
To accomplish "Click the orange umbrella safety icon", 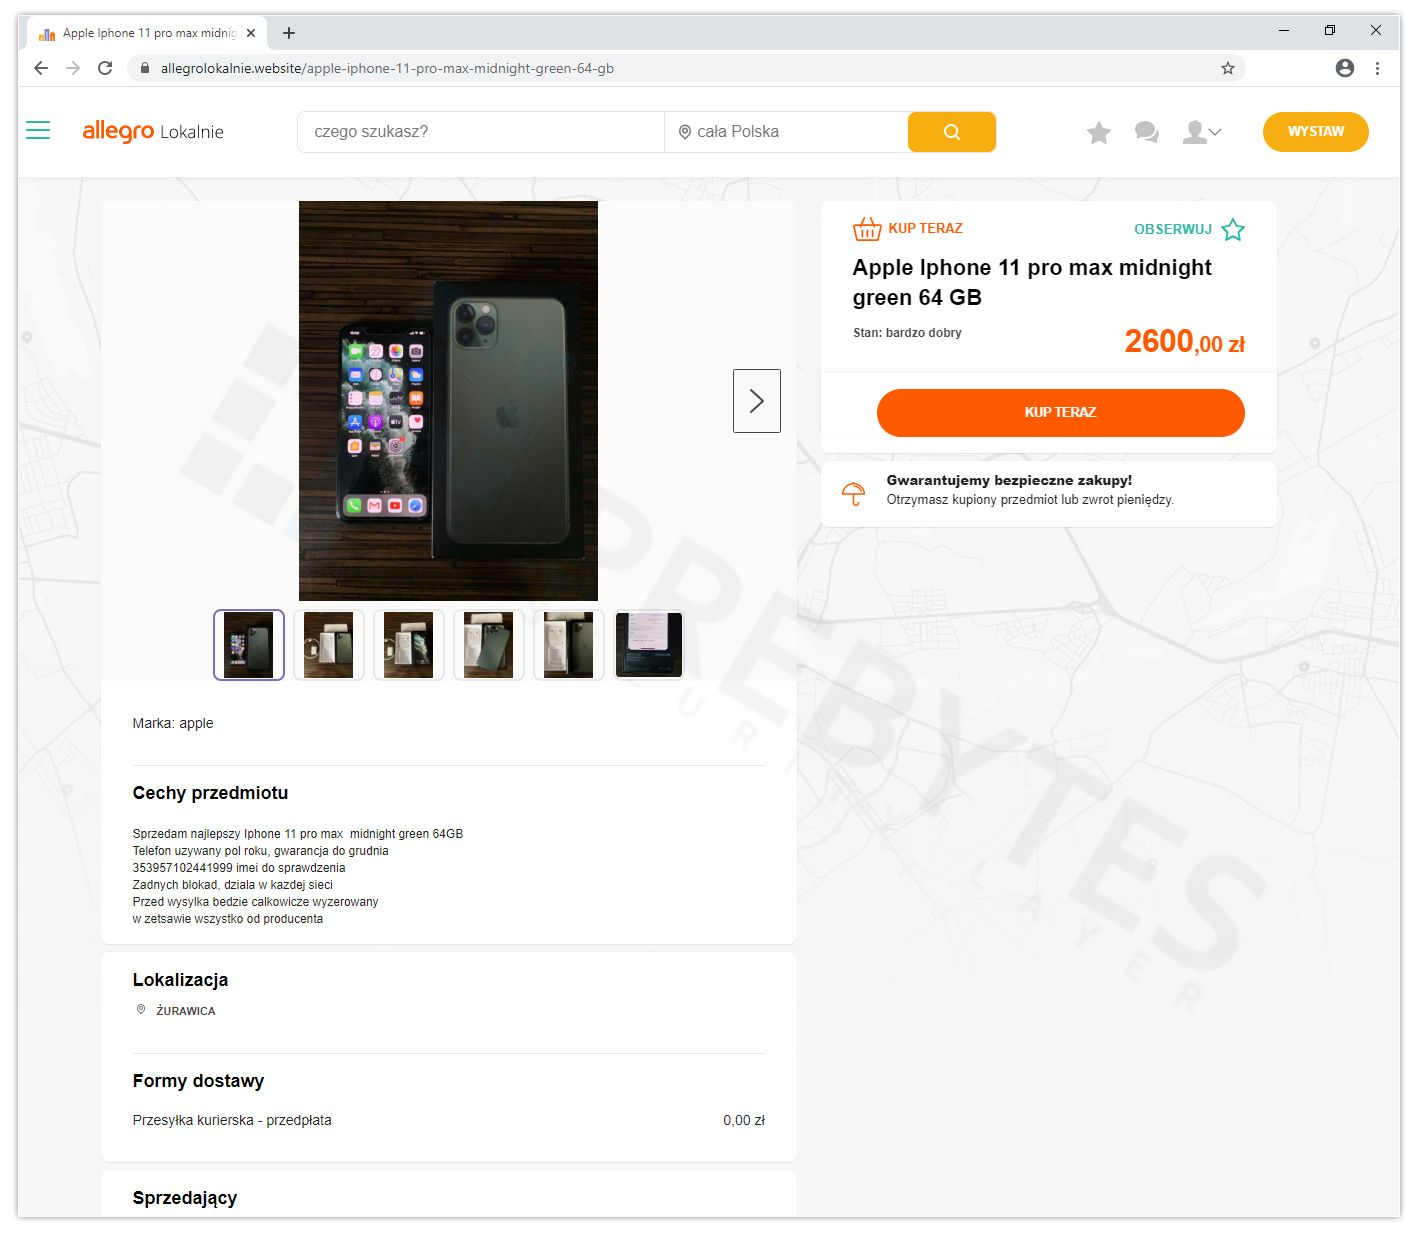I will click(852, 492).
